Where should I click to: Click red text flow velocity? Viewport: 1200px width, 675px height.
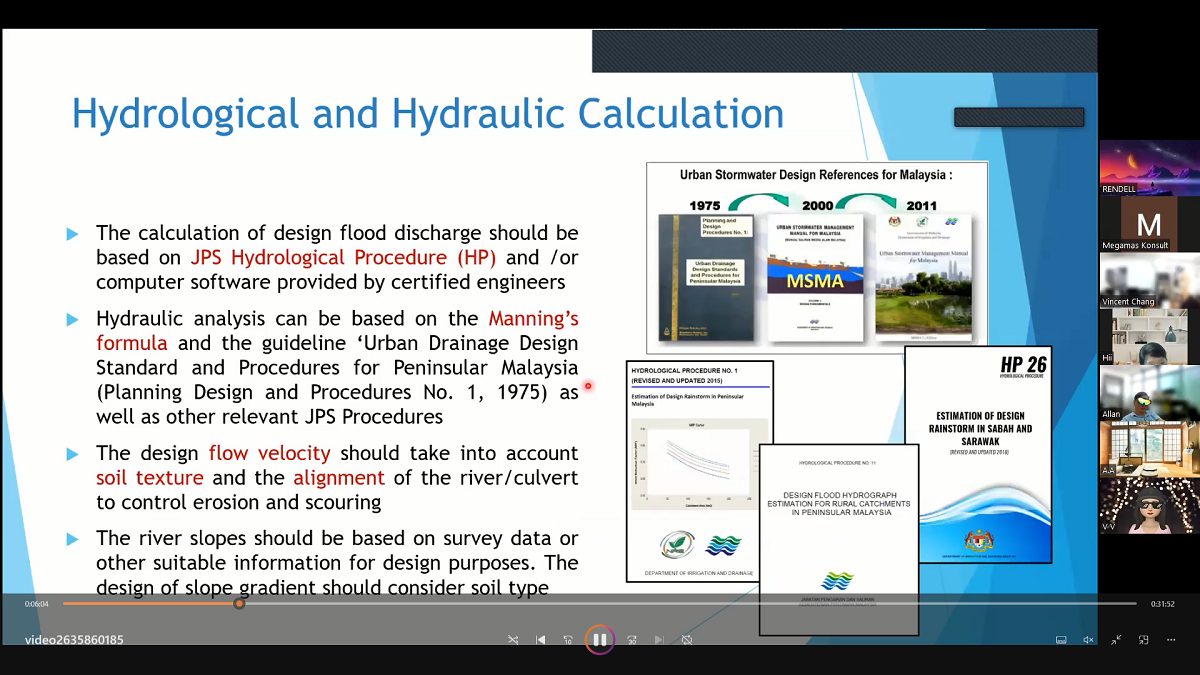coord(269,453)
